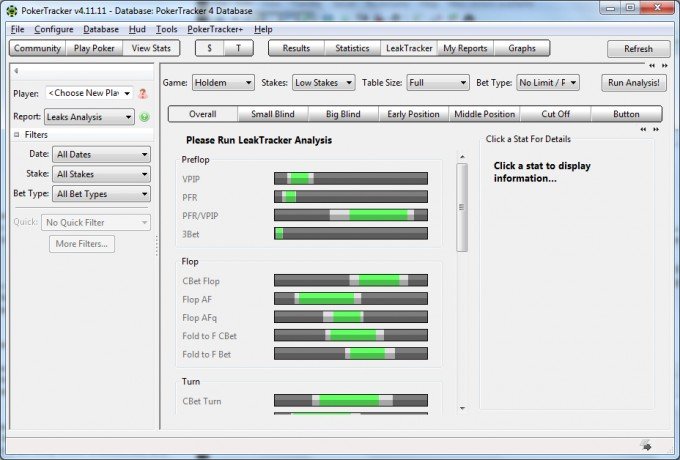Click the PFR/VIP stat range bar
This screenshot has width=680, height=460.
tap(351, 215)
